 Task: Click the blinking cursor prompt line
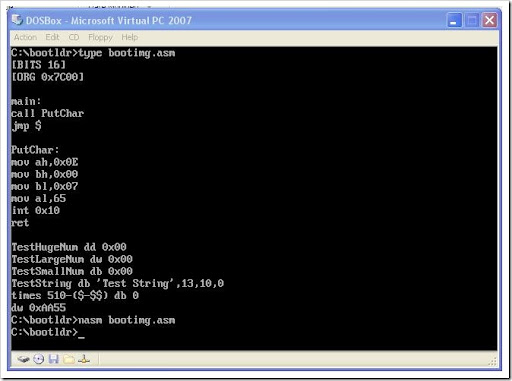[x=48, y=332]
